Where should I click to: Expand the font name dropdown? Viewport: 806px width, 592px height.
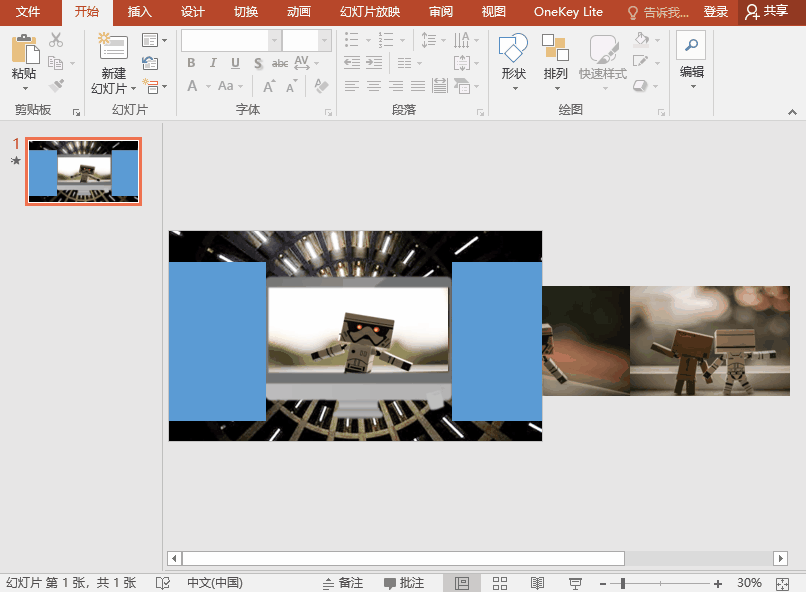(x=274, y=41)
